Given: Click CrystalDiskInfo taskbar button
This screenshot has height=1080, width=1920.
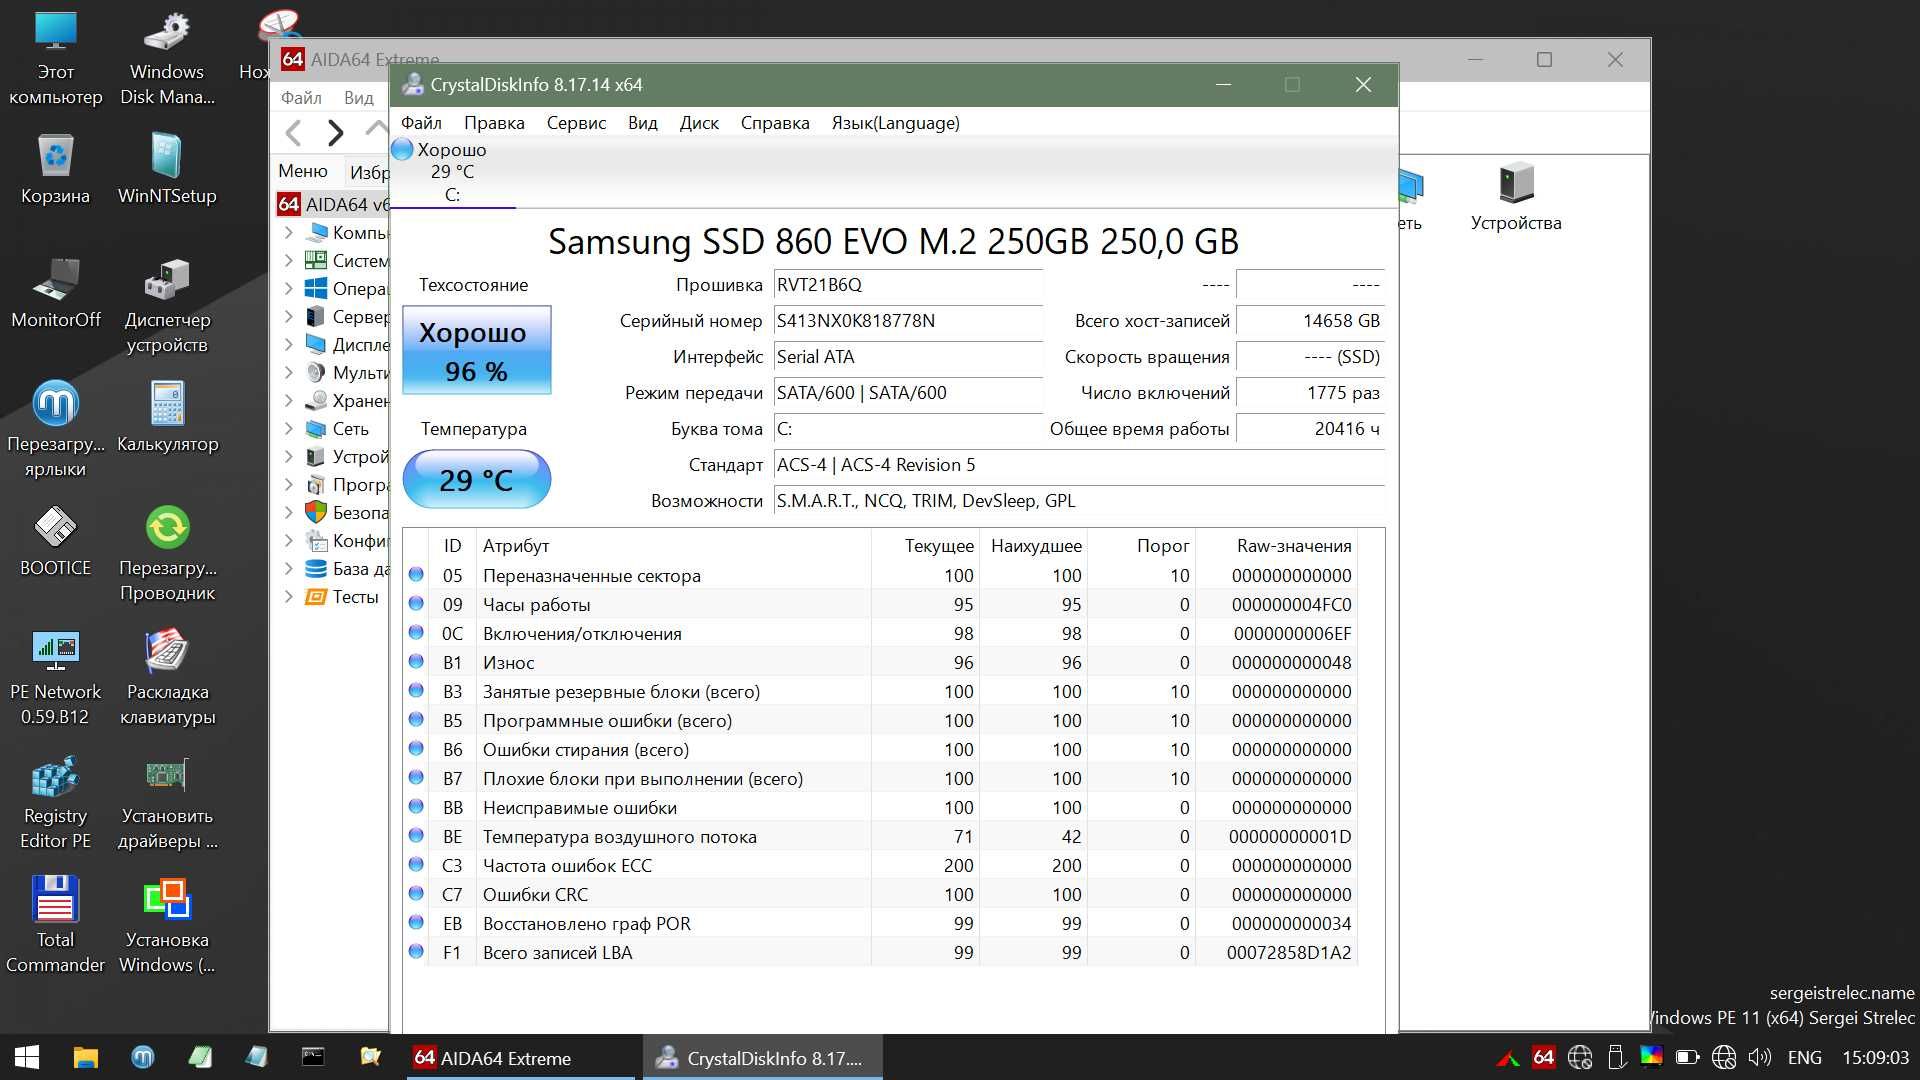Looking at the screenshot, I should tap(762, 1057).
